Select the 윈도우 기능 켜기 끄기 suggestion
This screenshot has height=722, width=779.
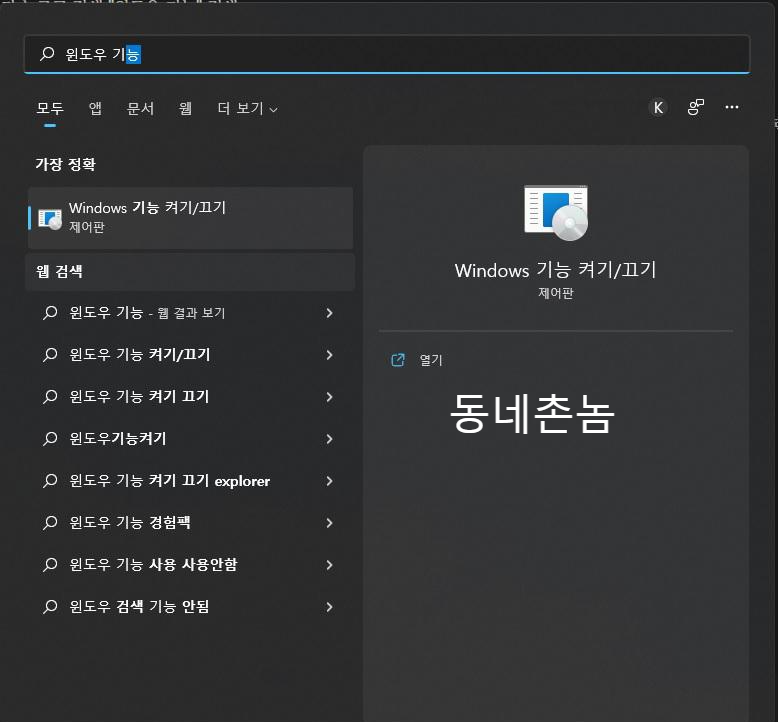191,397
